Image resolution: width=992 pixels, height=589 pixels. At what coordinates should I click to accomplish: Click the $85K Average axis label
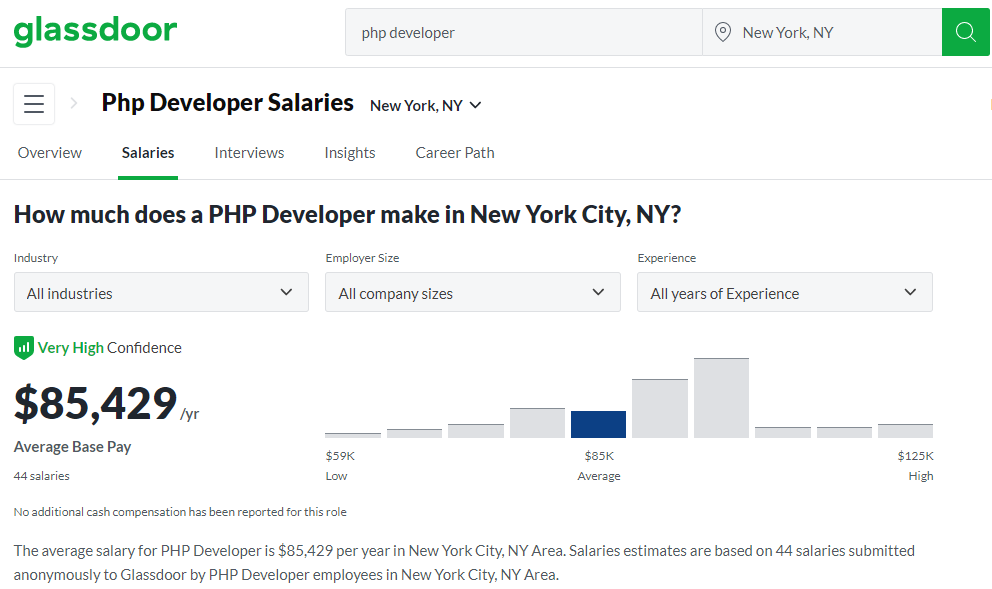pos(599,466)
